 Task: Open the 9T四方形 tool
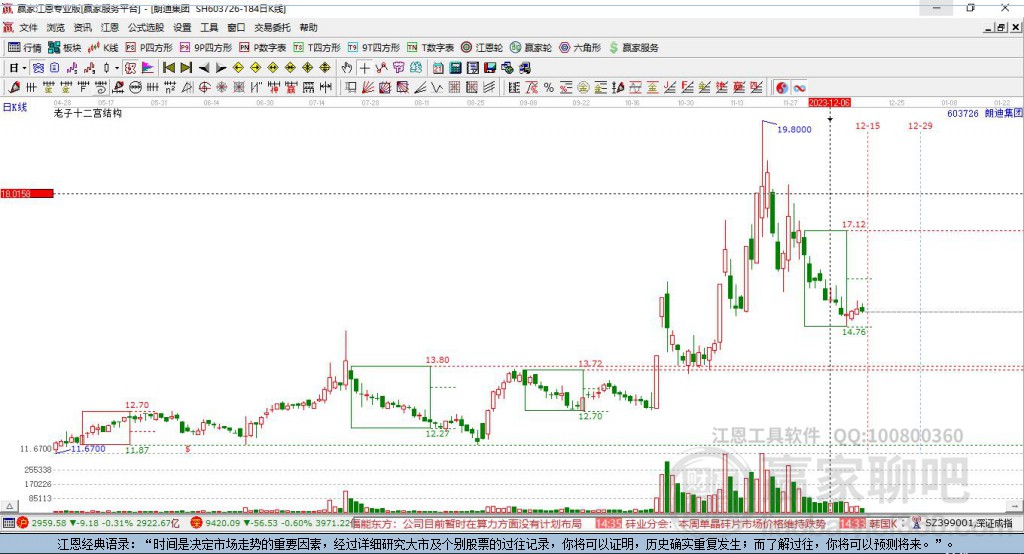[x=374, y=48]
